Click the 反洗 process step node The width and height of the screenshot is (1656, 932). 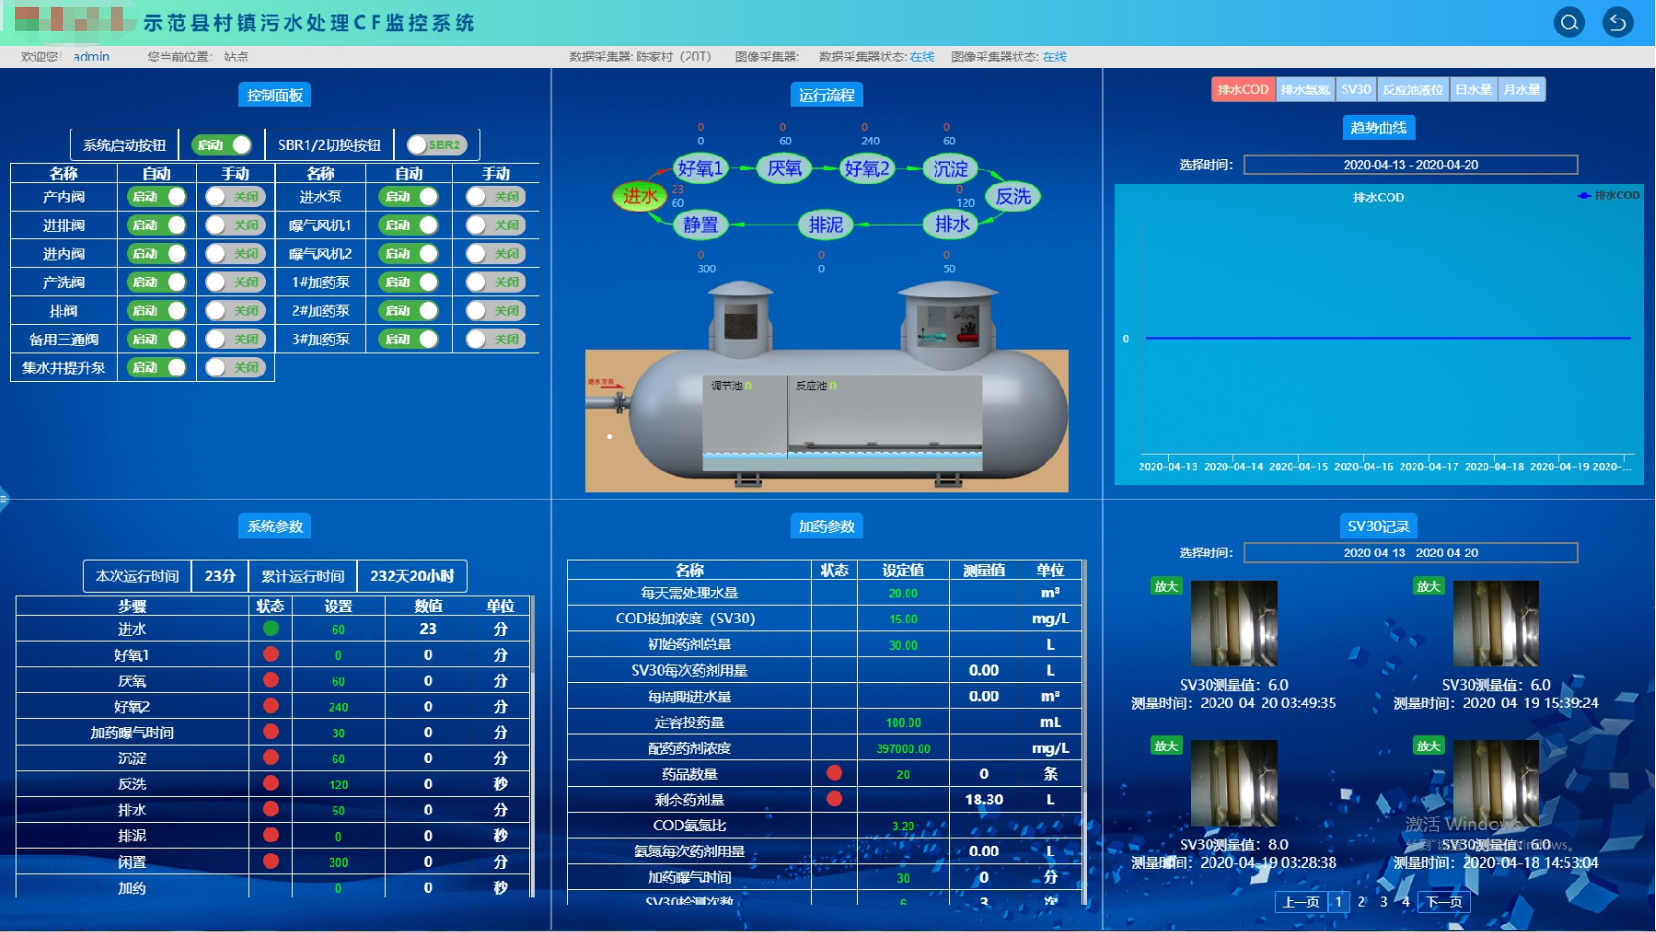coord(1012,196)
